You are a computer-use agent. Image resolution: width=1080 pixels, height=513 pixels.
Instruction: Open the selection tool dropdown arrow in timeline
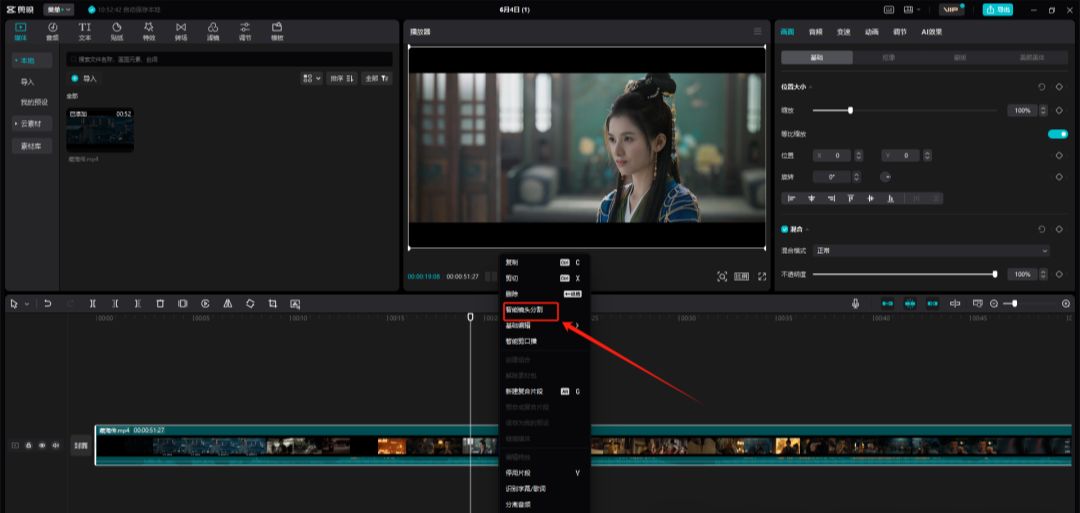pos(27,304)
